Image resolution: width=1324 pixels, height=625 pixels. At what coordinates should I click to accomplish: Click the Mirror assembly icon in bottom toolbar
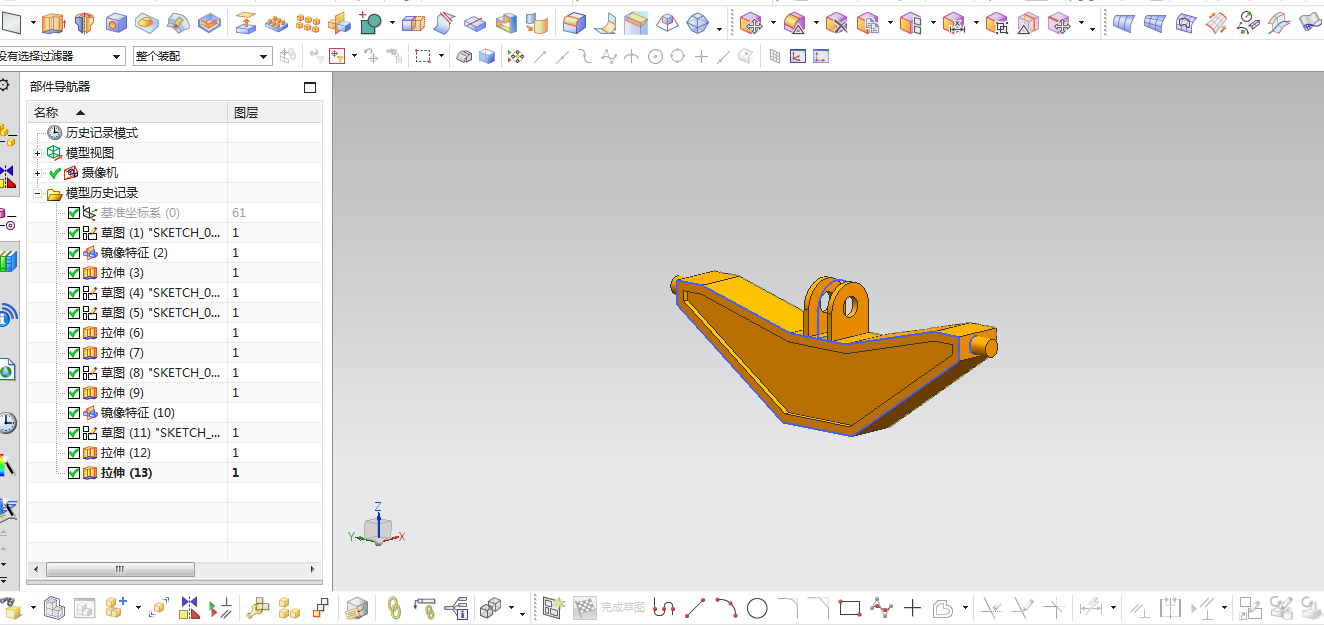[x=190, y=607]
